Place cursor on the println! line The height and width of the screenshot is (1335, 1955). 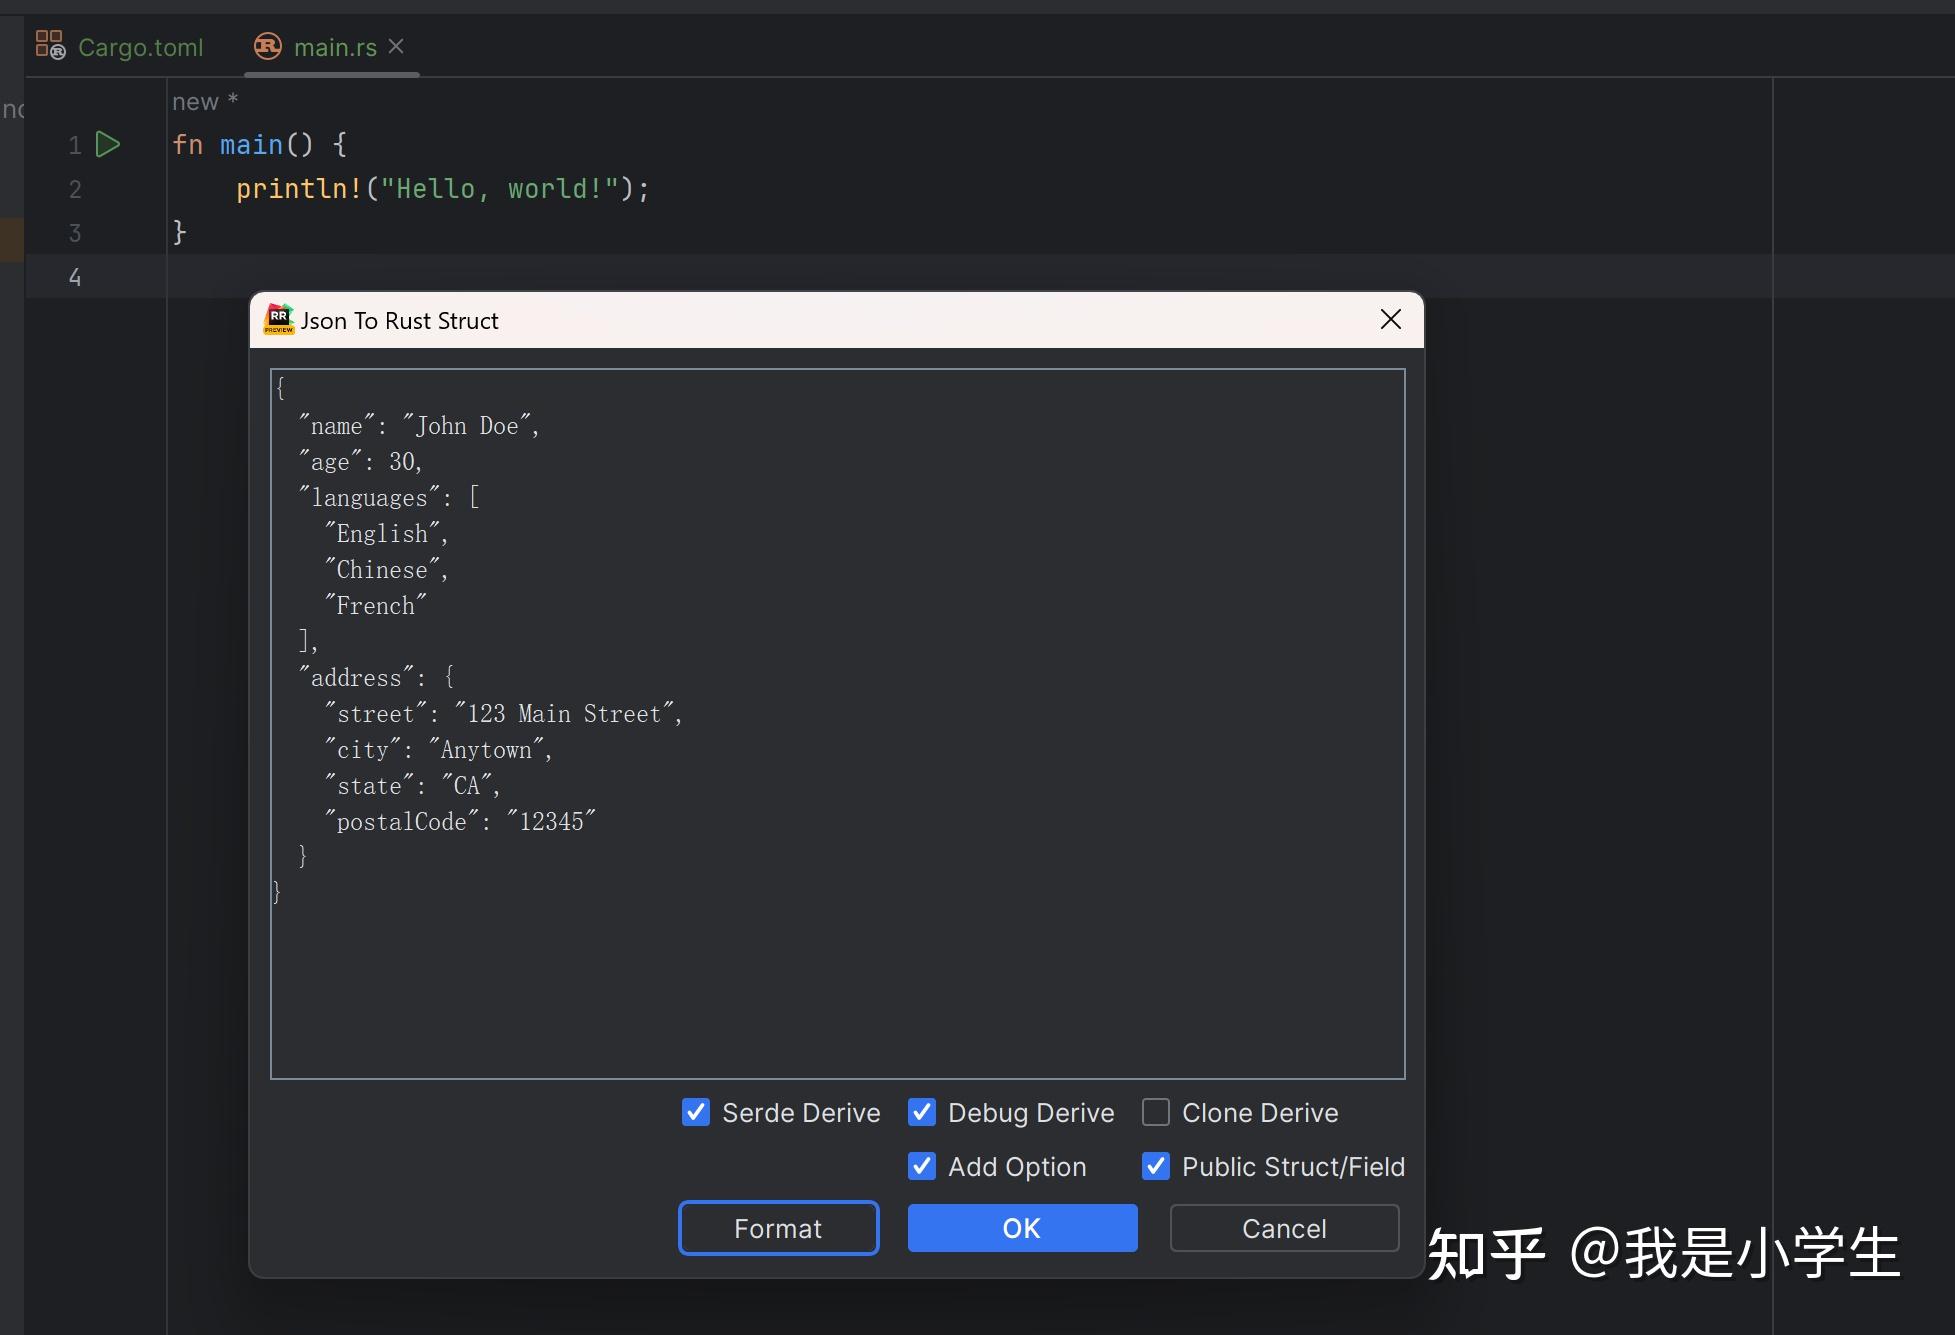click(x=440, y=189)
